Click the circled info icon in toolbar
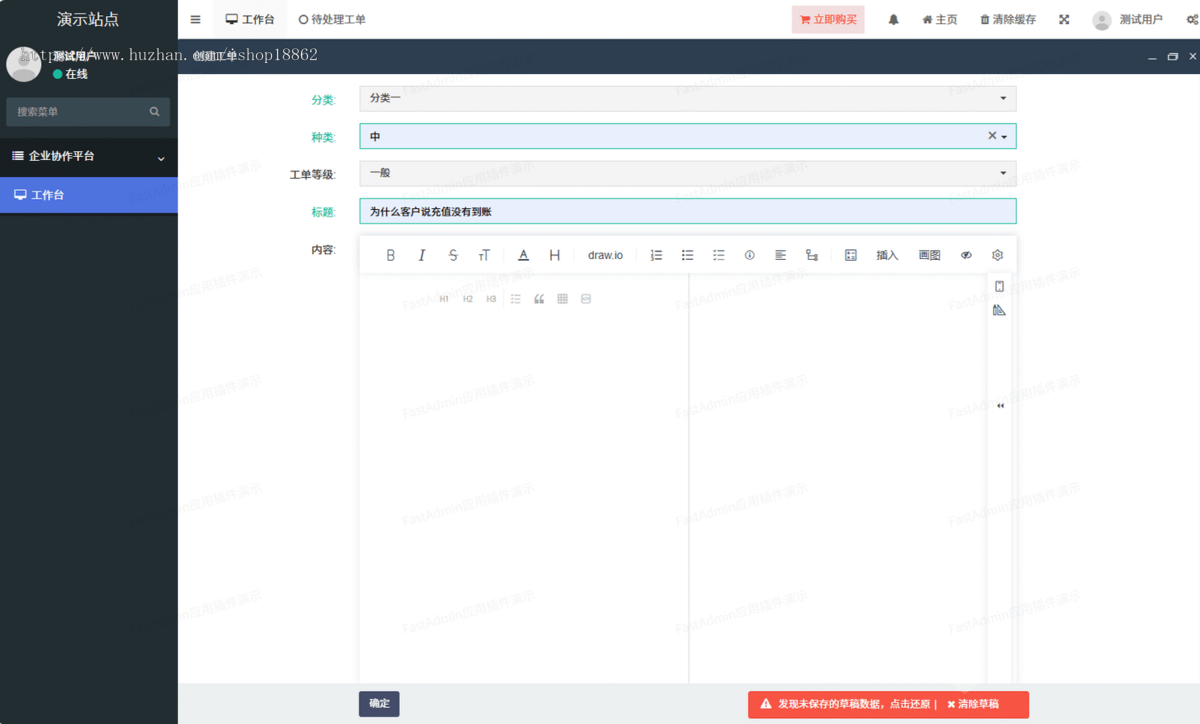This screenshot has width=1200, height=724. (x=749, y=255)
